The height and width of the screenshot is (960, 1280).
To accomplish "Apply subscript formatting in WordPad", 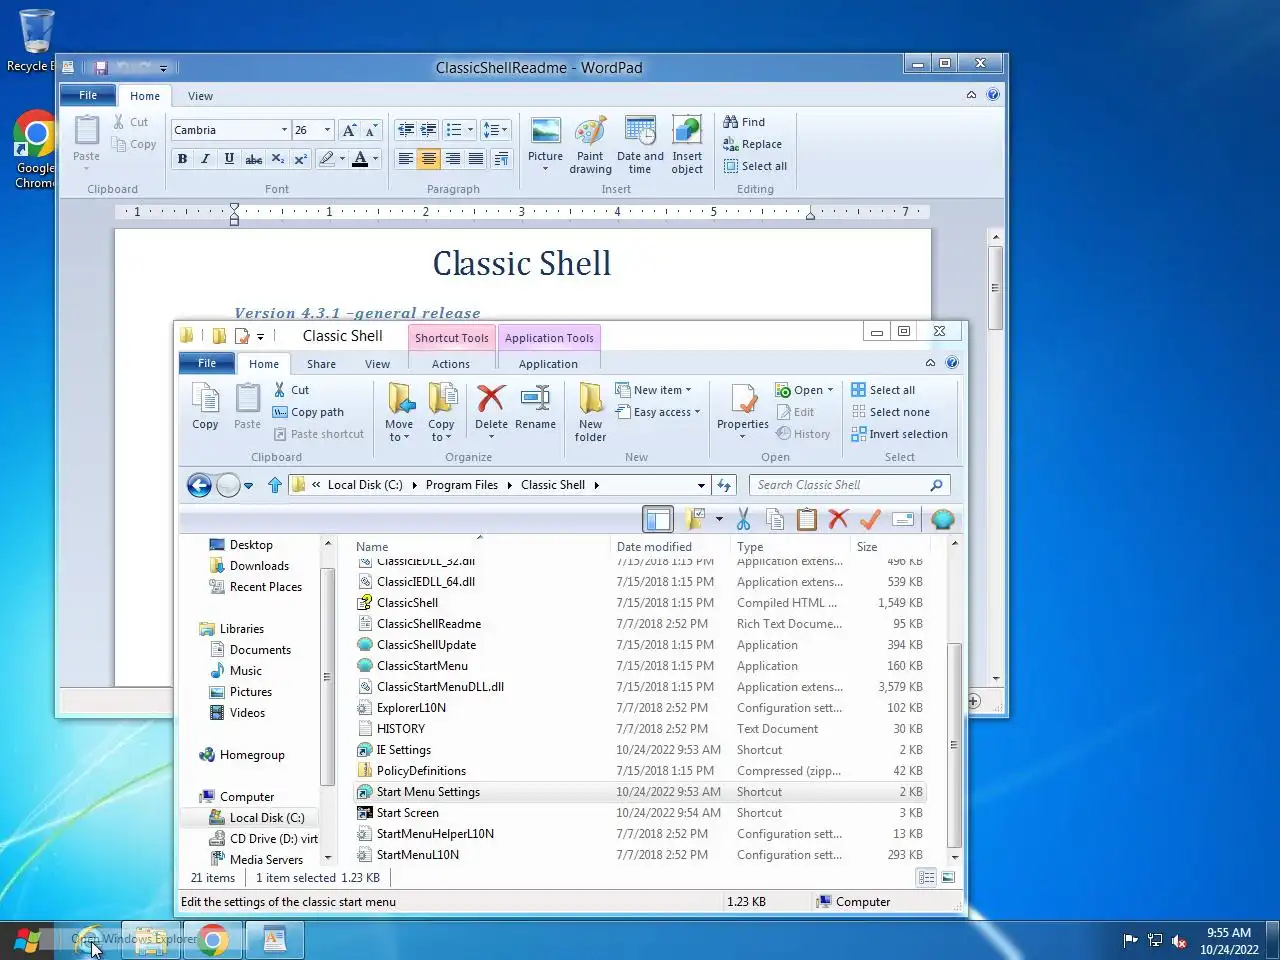I will [277, 159].
